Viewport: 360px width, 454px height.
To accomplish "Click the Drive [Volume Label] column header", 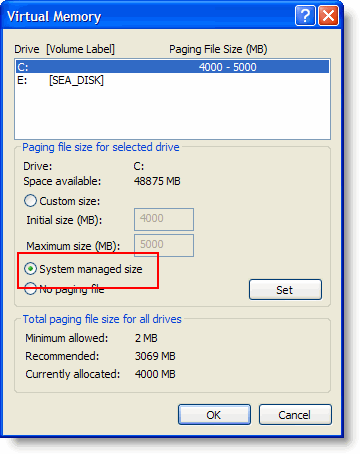I will pos(64,49).
